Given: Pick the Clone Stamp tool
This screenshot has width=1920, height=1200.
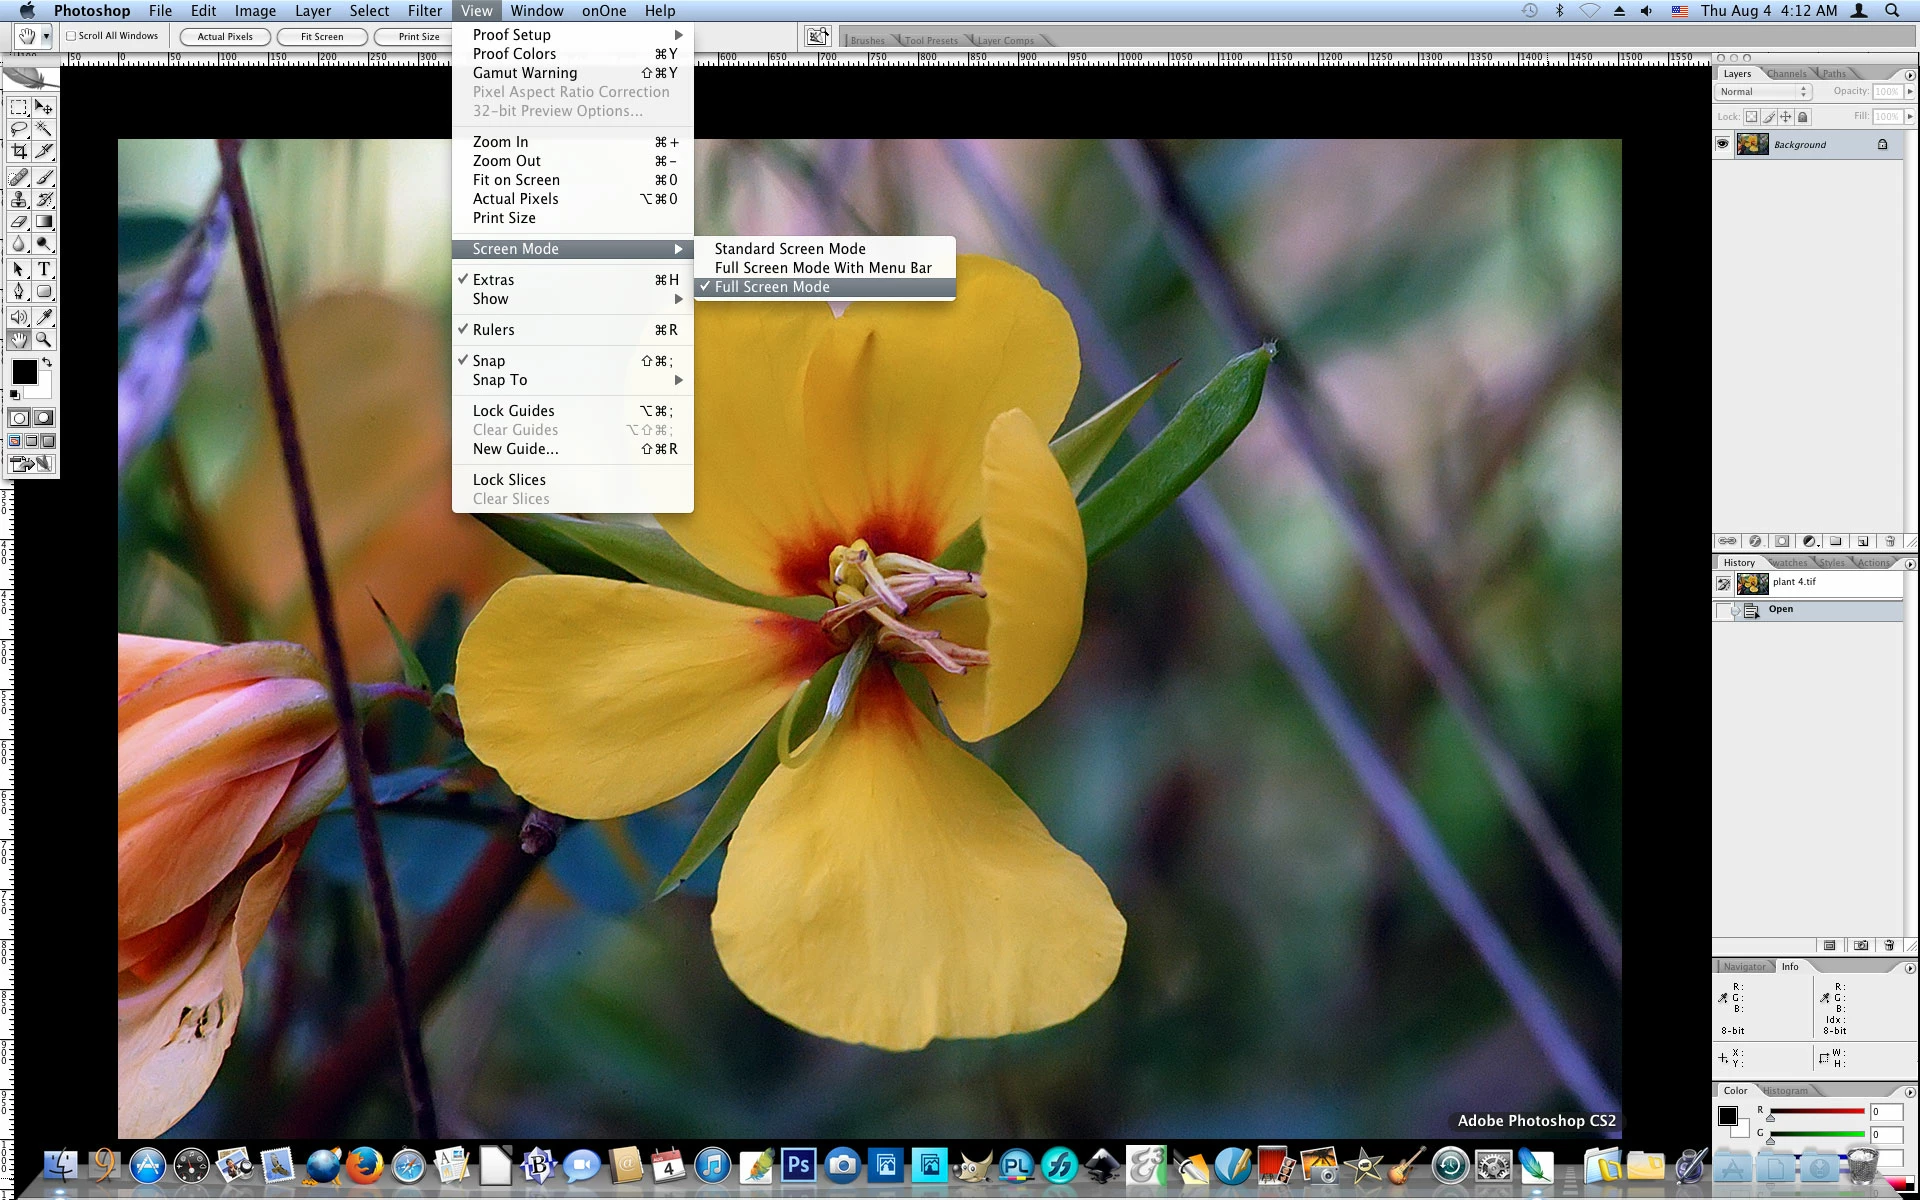Looking at the screenshot, I should point(19,200).
